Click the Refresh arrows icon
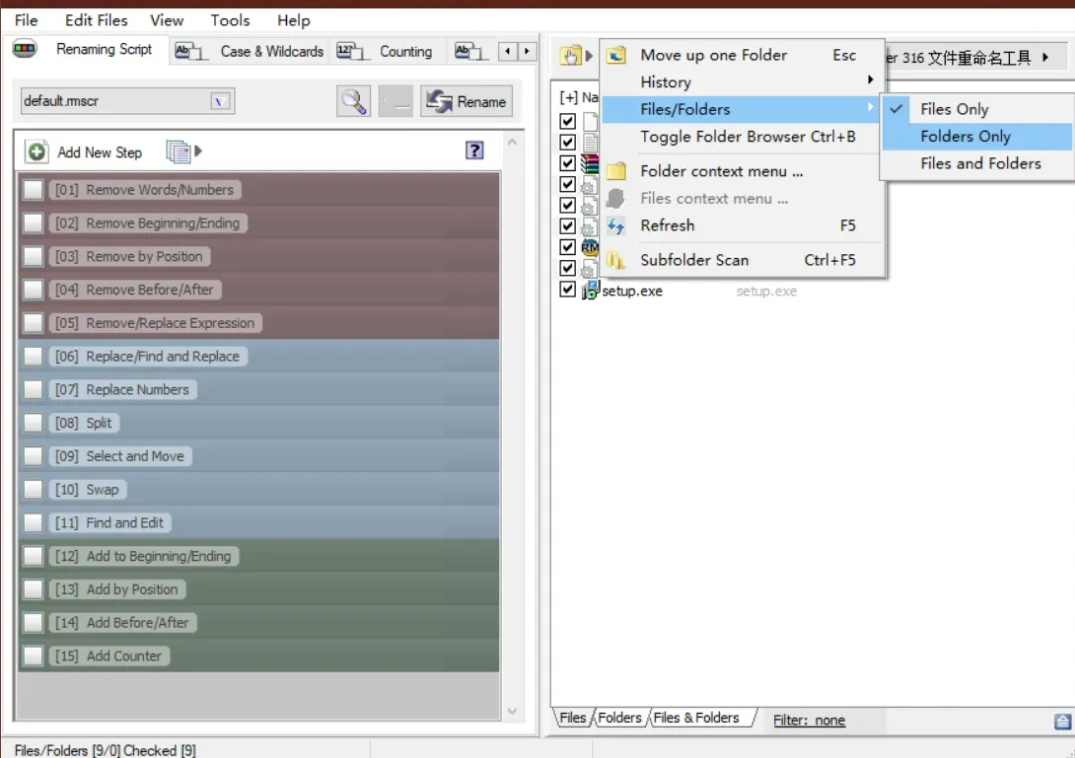The image size is (1075, 758). pyautogui.click(x=616, y=225)
